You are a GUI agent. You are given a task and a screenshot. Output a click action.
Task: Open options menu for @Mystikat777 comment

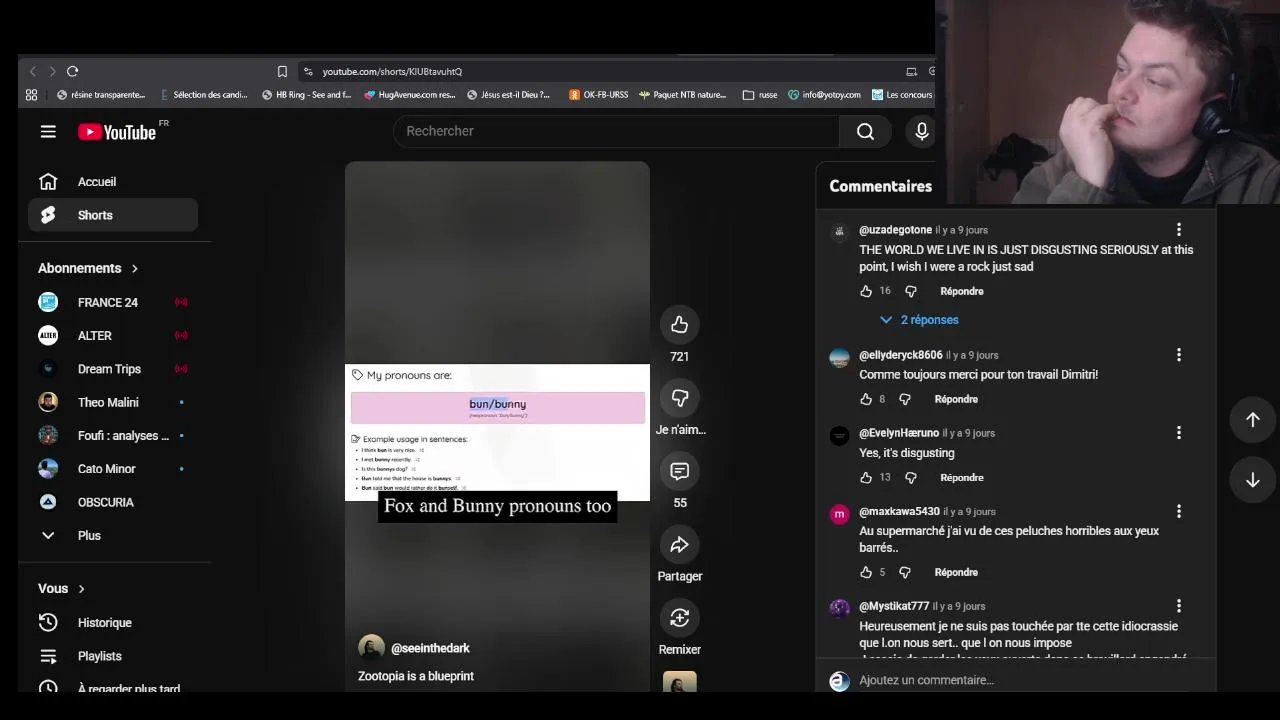point(1178,605)
